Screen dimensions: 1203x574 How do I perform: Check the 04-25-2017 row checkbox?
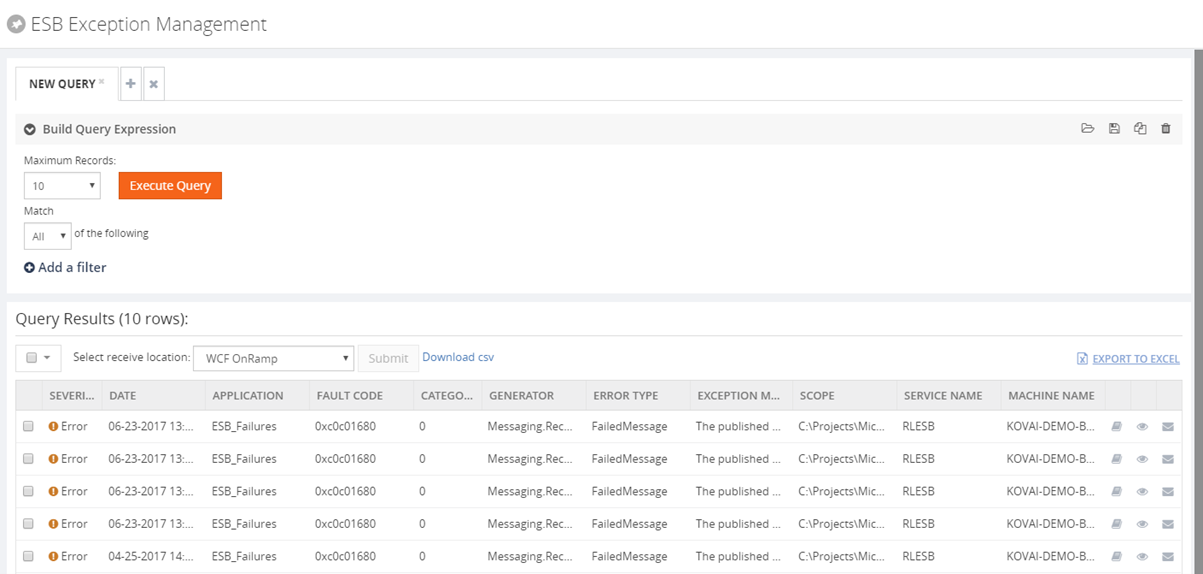[x=28, y=556]
